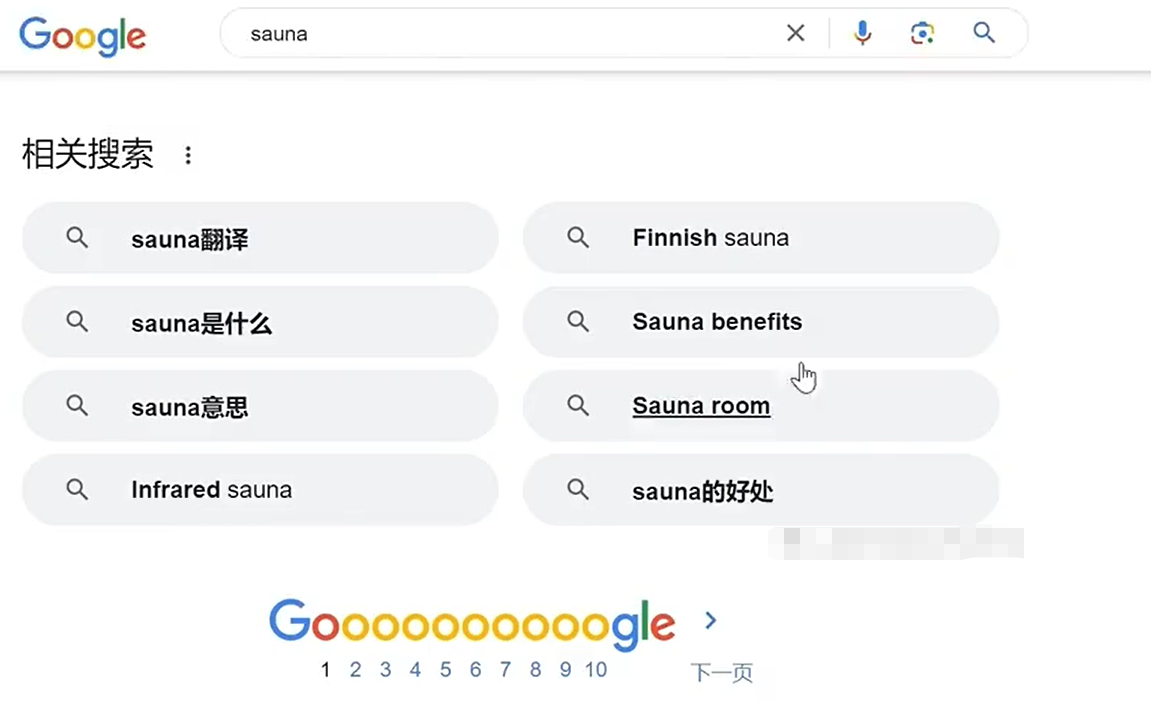Open results page 10

coord(596,670)
